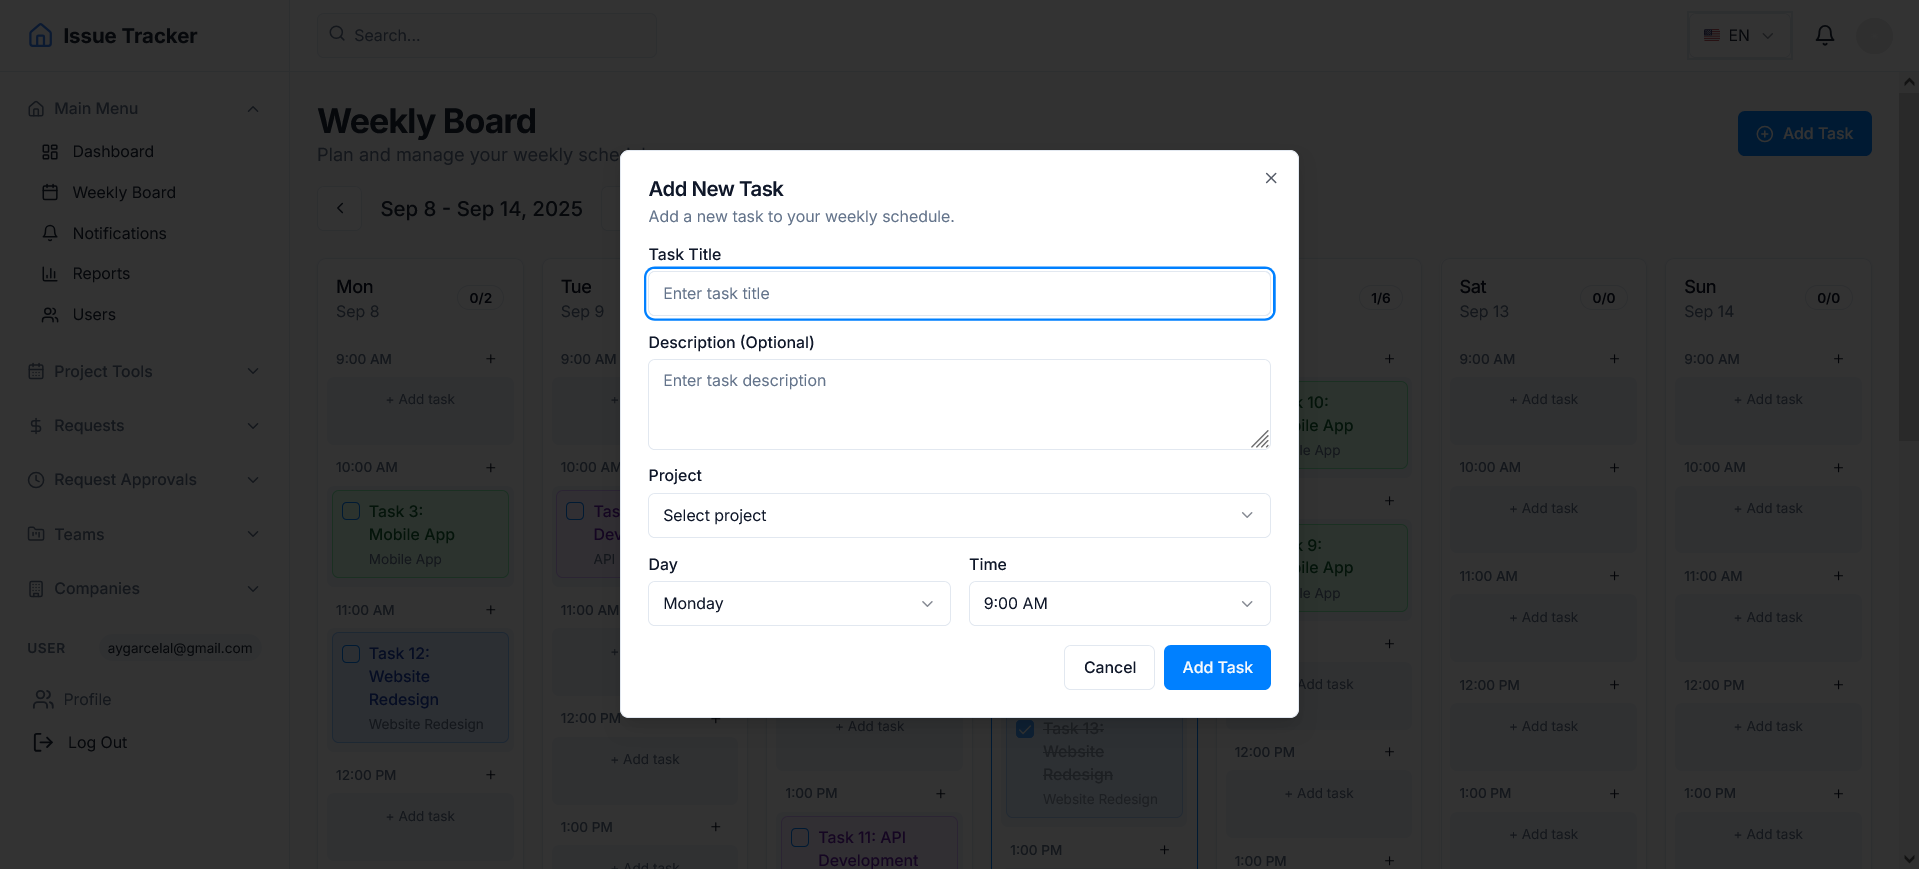1920x869 pixels.
Task: Open notifications via top-right bell icon
Action: click(x=1825, y=35)
